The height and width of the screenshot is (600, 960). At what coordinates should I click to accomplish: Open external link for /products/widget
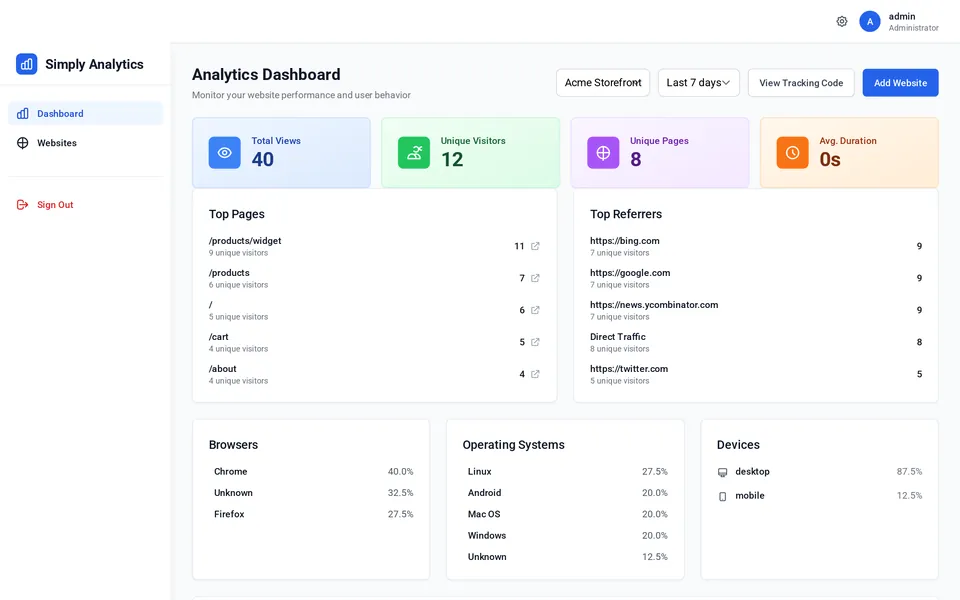[x=535, y=246]
